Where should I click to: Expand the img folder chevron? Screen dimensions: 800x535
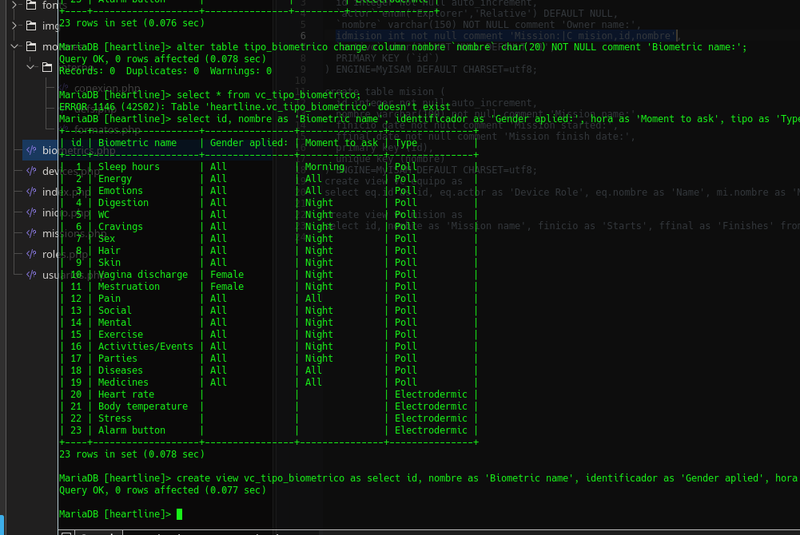pyautogui.click(x=14, y=26)
